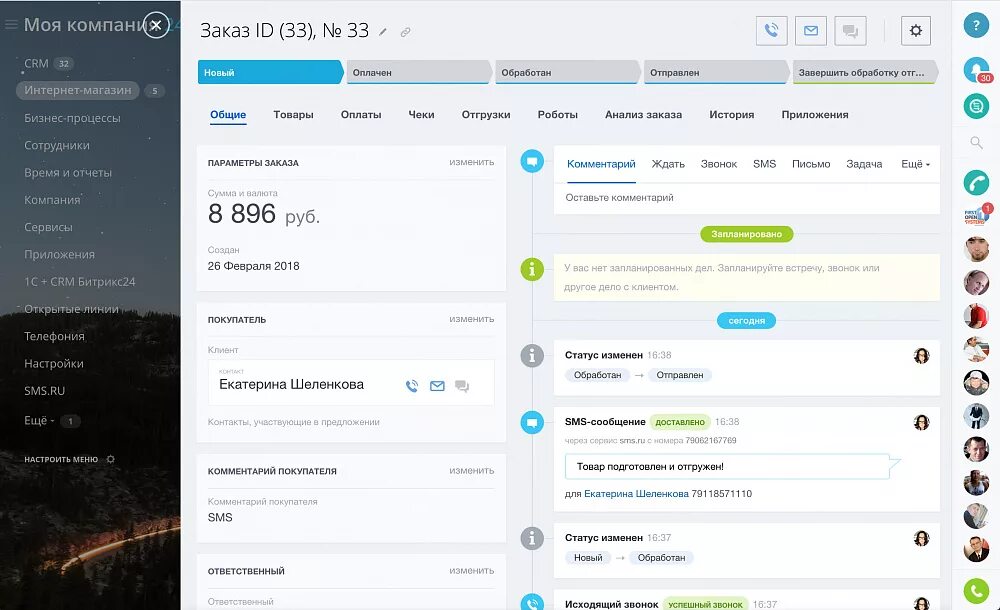Viewport: 1000px width, 610px height.
Task: Click the phone call icon in the header
Action: [772, 31]
